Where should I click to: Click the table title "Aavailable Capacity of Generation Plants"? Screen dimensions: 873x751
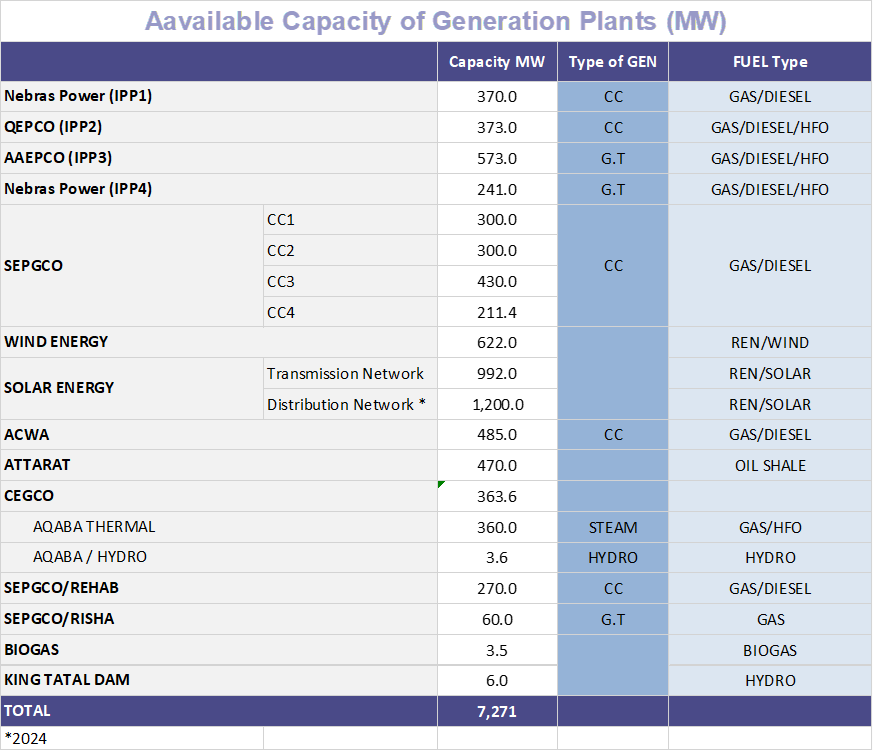(x=436, y=20)
